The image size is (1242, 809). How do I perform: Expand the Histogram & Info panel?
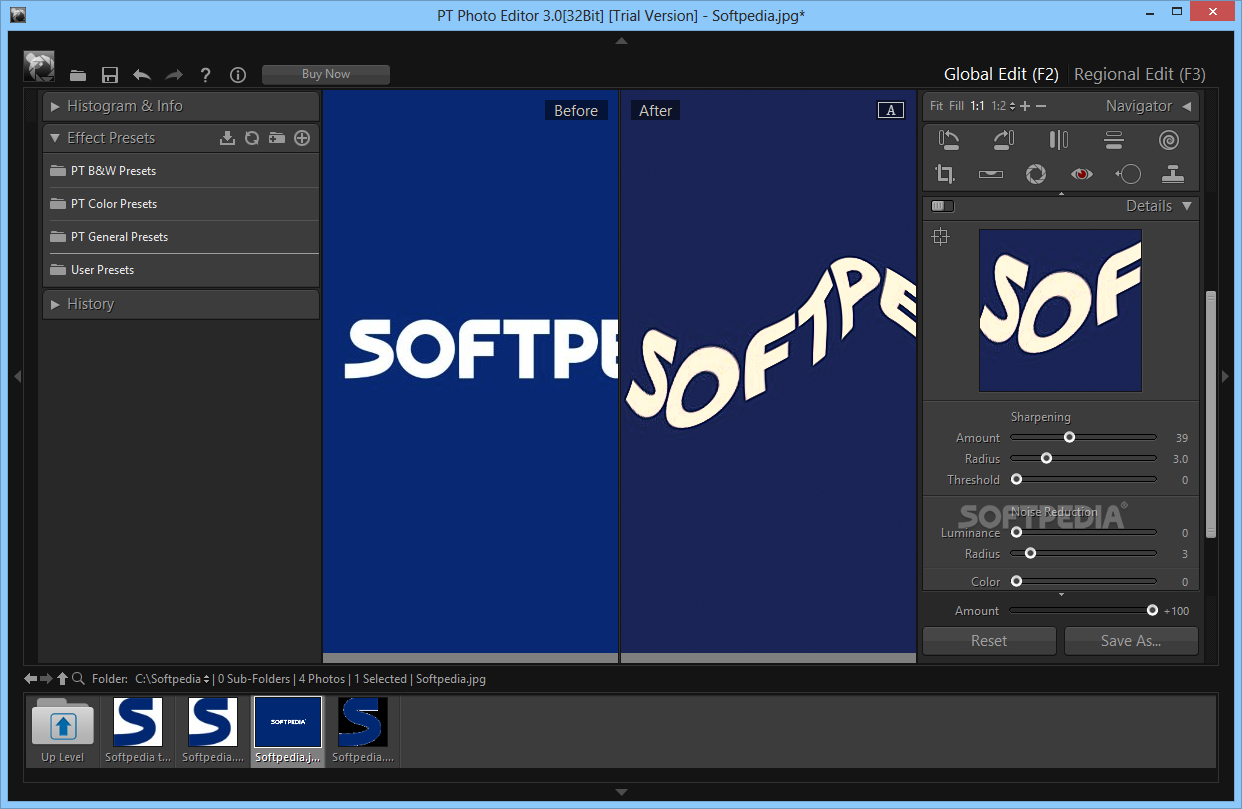[181, 106]
